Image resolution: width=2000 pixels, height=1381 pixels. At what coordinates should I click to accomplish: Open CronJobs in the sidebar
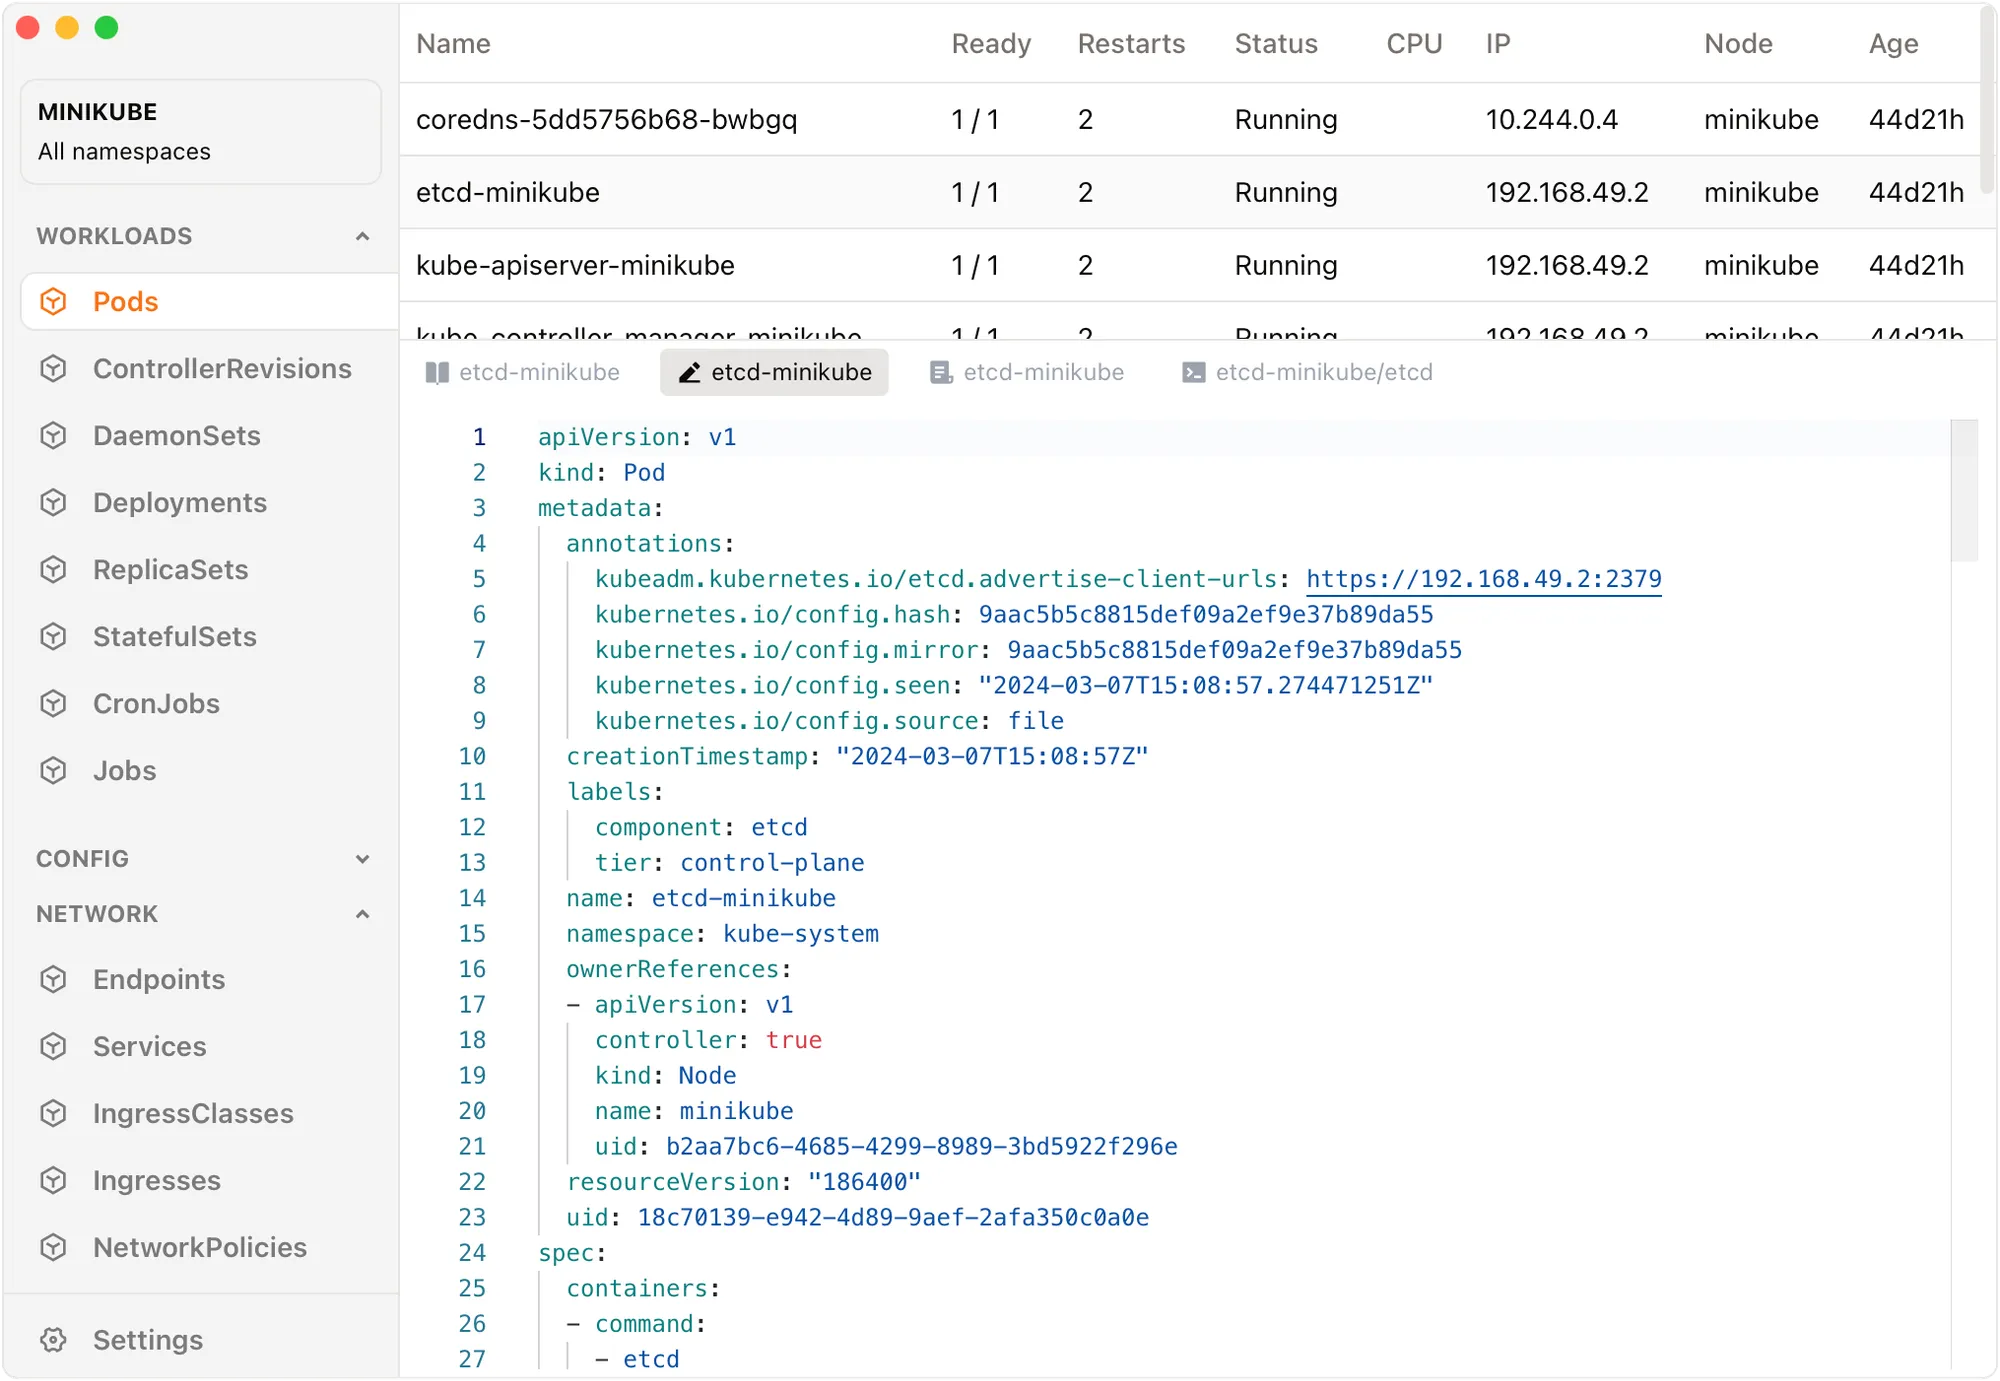point(210,703)
